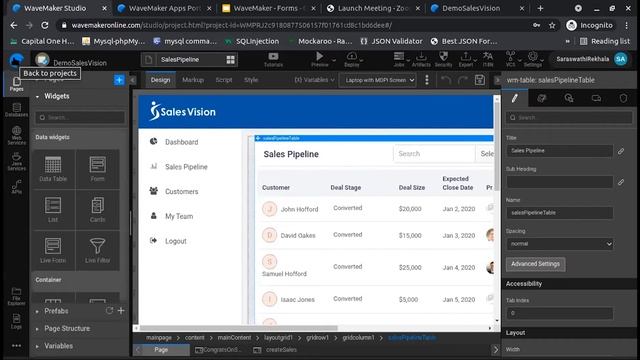This screenshot has width=640, height=360.
Task: Click Dashboard in the app menu
Action: tap(182, 142)
